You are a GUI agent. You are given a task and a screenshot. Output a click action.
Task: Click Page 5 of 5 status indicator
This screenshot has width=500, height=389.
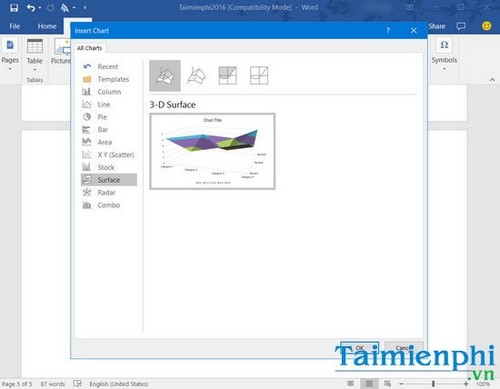17,384
